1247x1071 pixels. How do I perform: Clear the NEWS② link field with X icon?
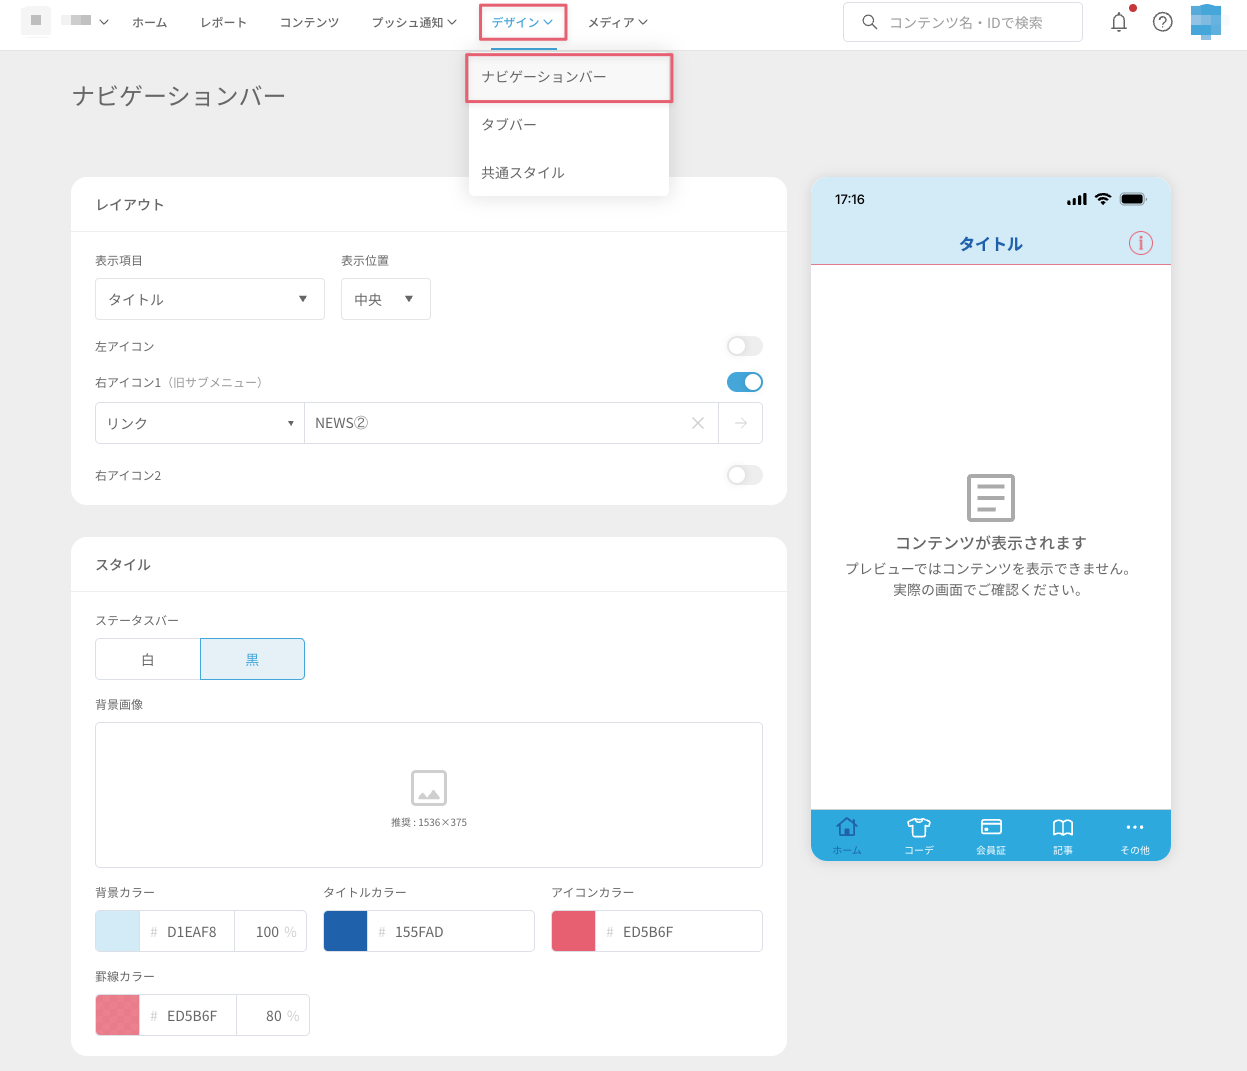698,423
